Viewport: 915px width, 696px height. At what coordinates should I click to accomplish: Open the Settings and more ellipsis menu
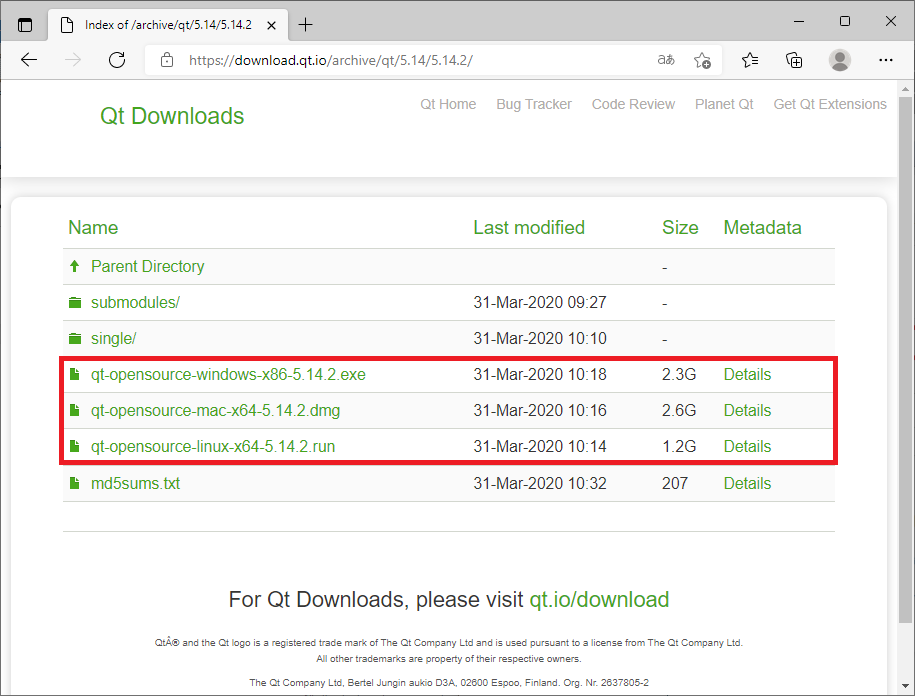point(886,60)
